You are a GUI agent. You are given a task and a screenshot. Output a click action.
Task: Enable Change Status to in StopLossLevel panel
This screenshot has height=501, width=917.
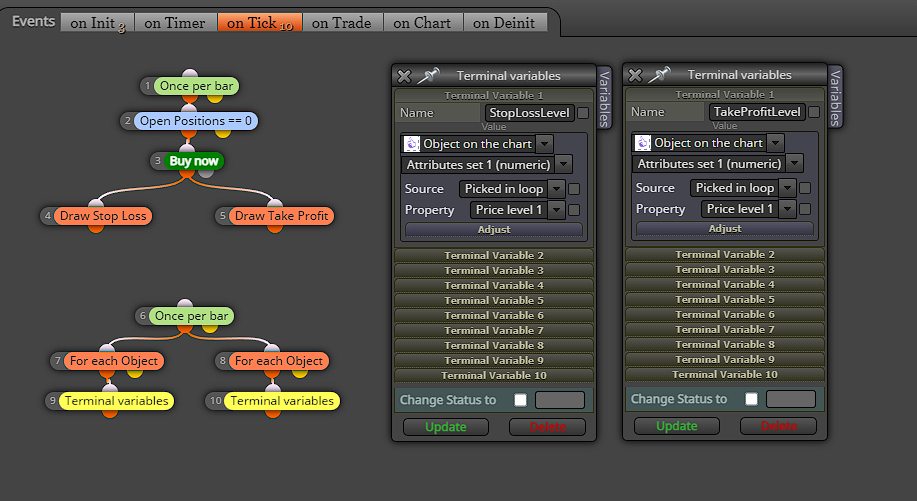(520, 400)
